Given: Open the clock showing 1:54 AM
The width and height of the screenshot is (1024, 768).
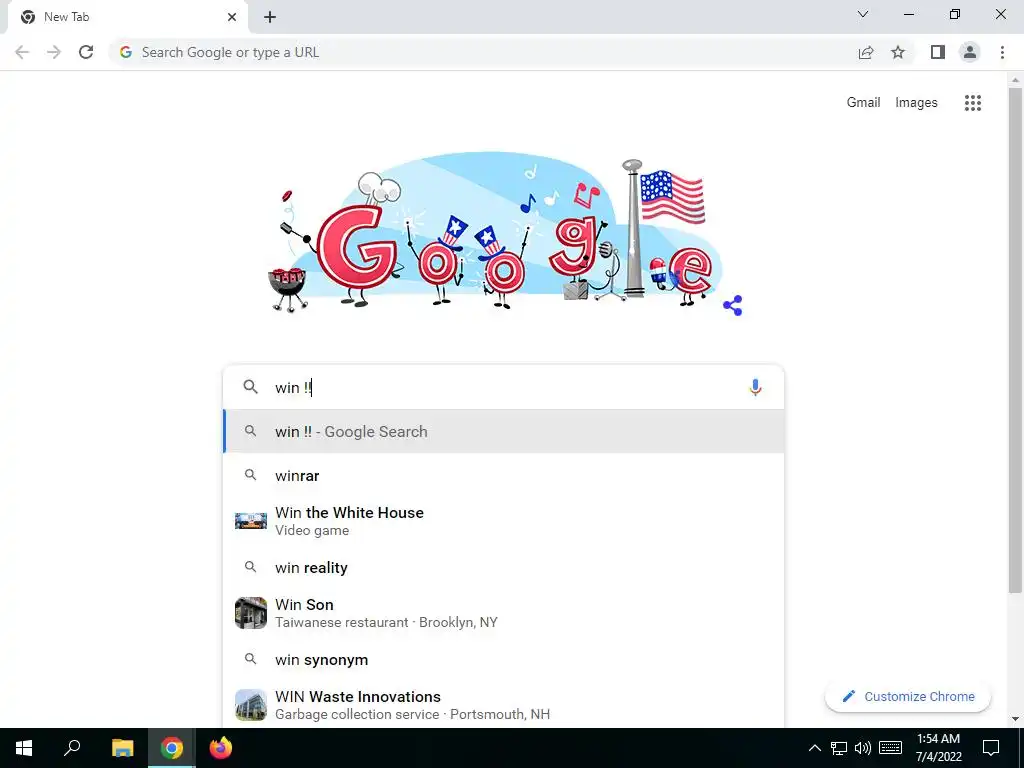Looking at the screenshot, I should click(x=938, y=748).
